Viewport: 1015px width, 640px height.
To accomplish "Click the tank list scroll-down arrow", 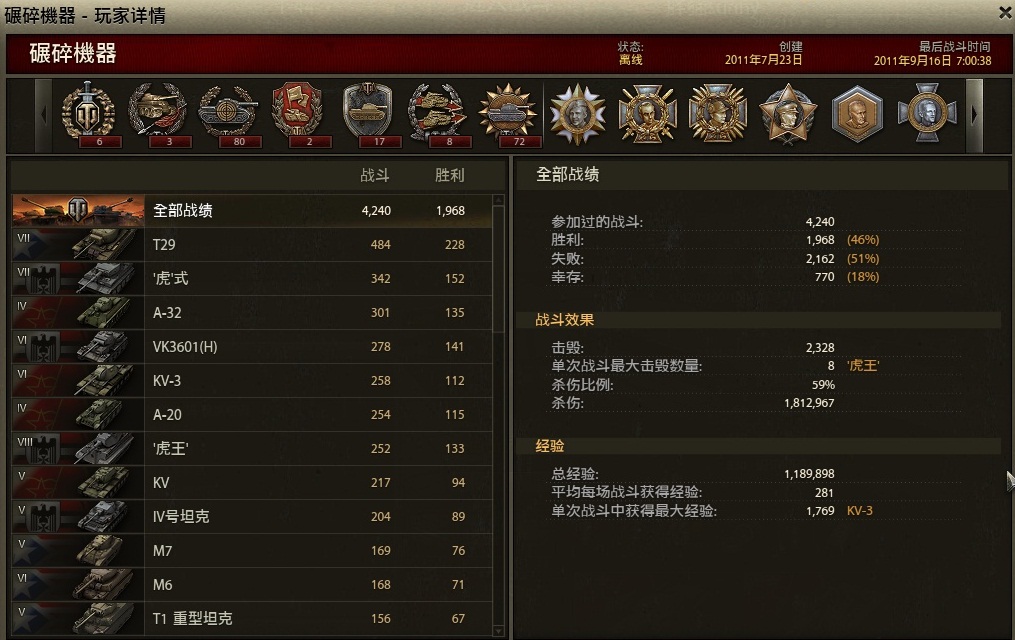I will pyautogui.click(x=498, y=630).
